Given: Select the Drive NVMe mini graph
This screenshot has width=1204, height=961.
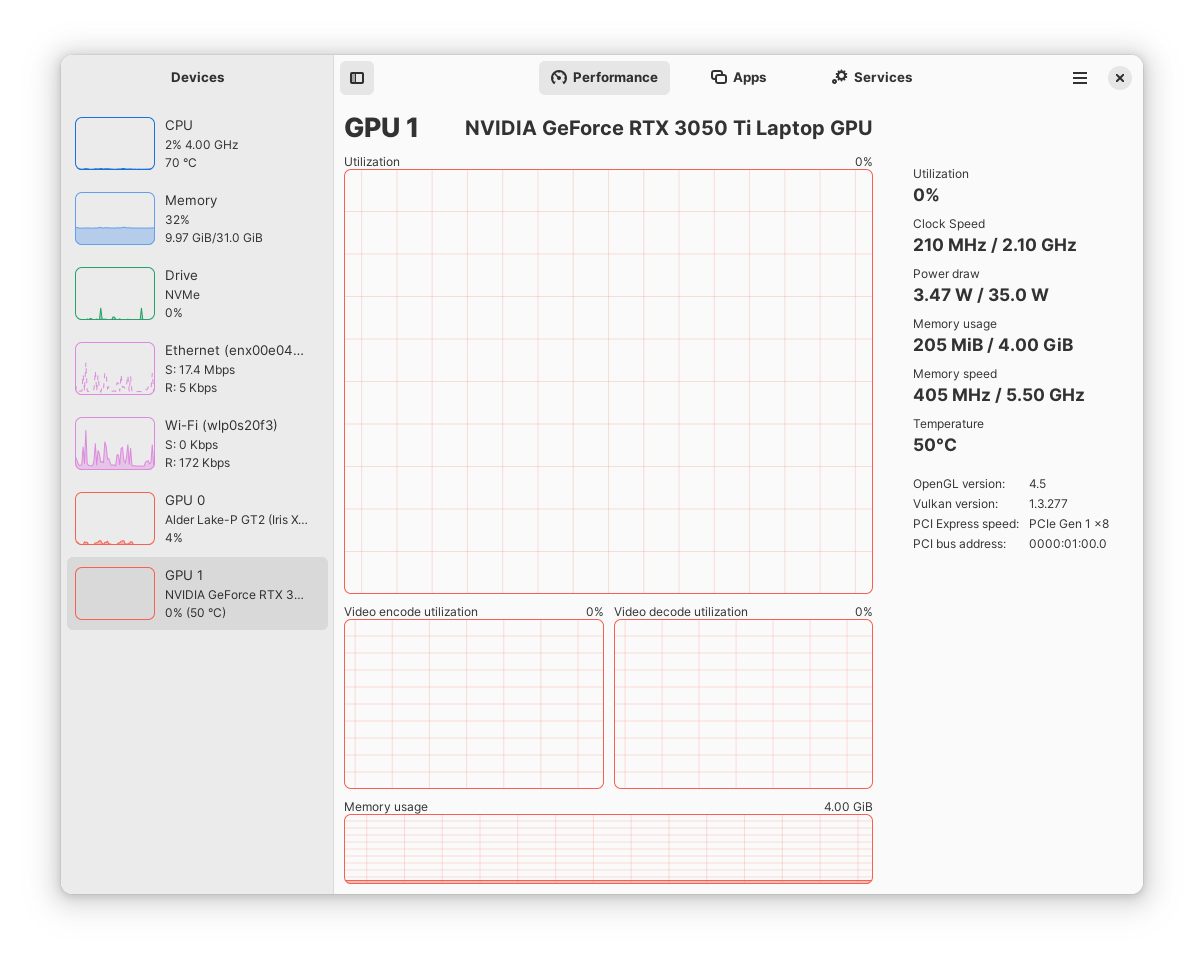Looking at the screenshot, I should click(115, 294).
